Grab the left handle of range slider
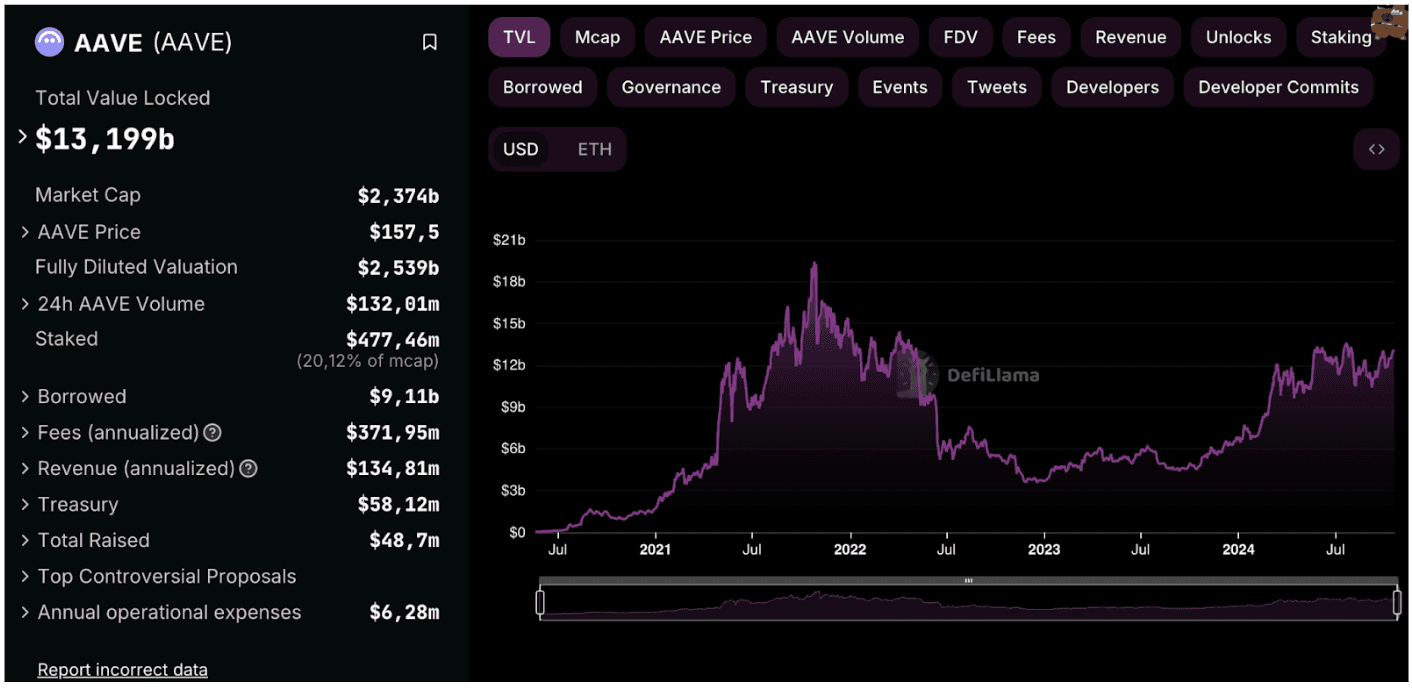 click(540, 603)
